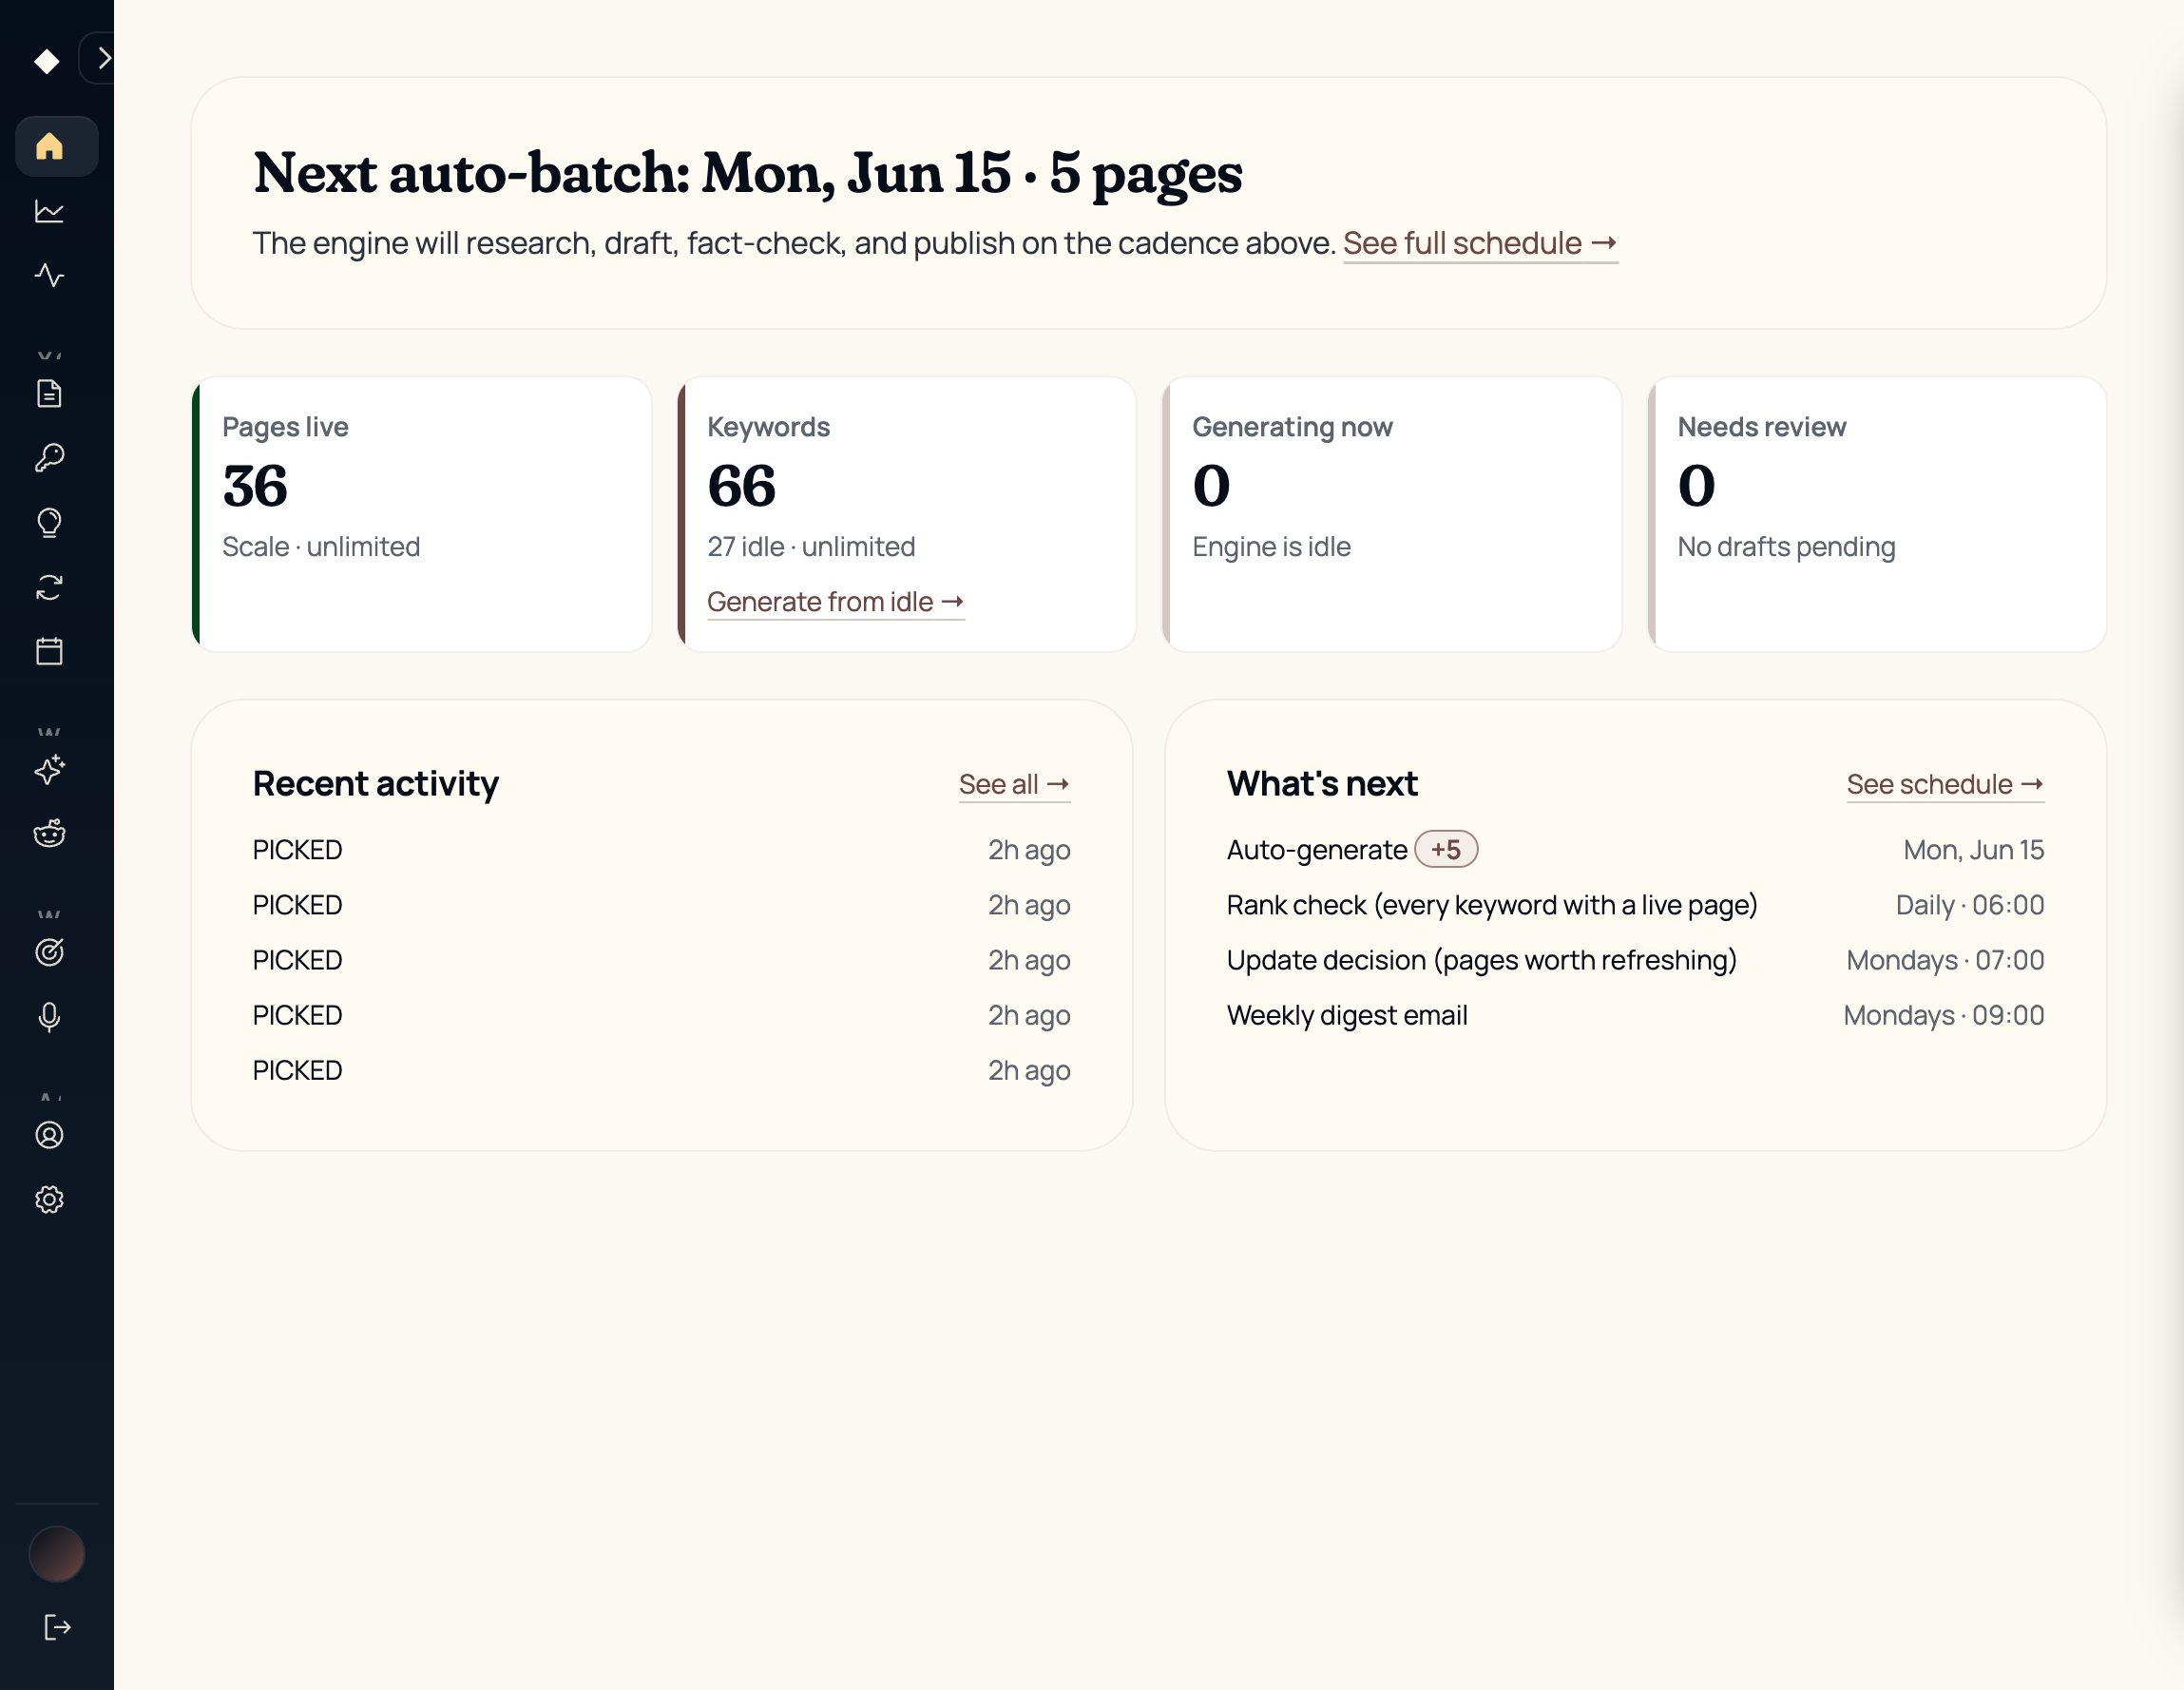The width and height of the screenshot is (2184, 1690).
Task: Click the user avatar thumbnail
Action: tap(57, 1554)
